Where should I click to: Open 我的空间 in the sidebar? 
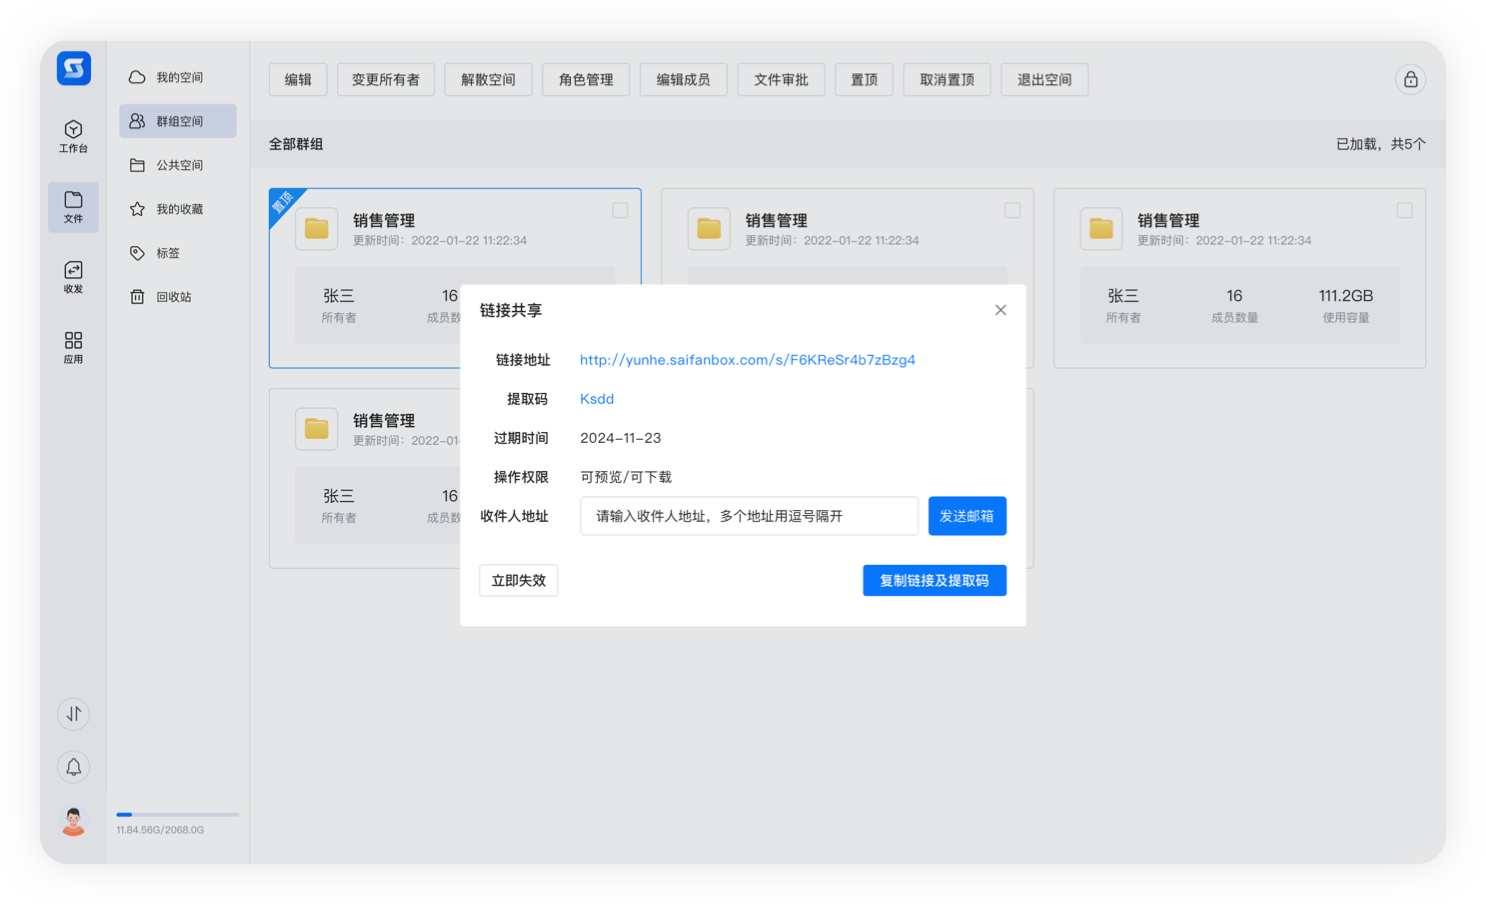tap(178, 77)
